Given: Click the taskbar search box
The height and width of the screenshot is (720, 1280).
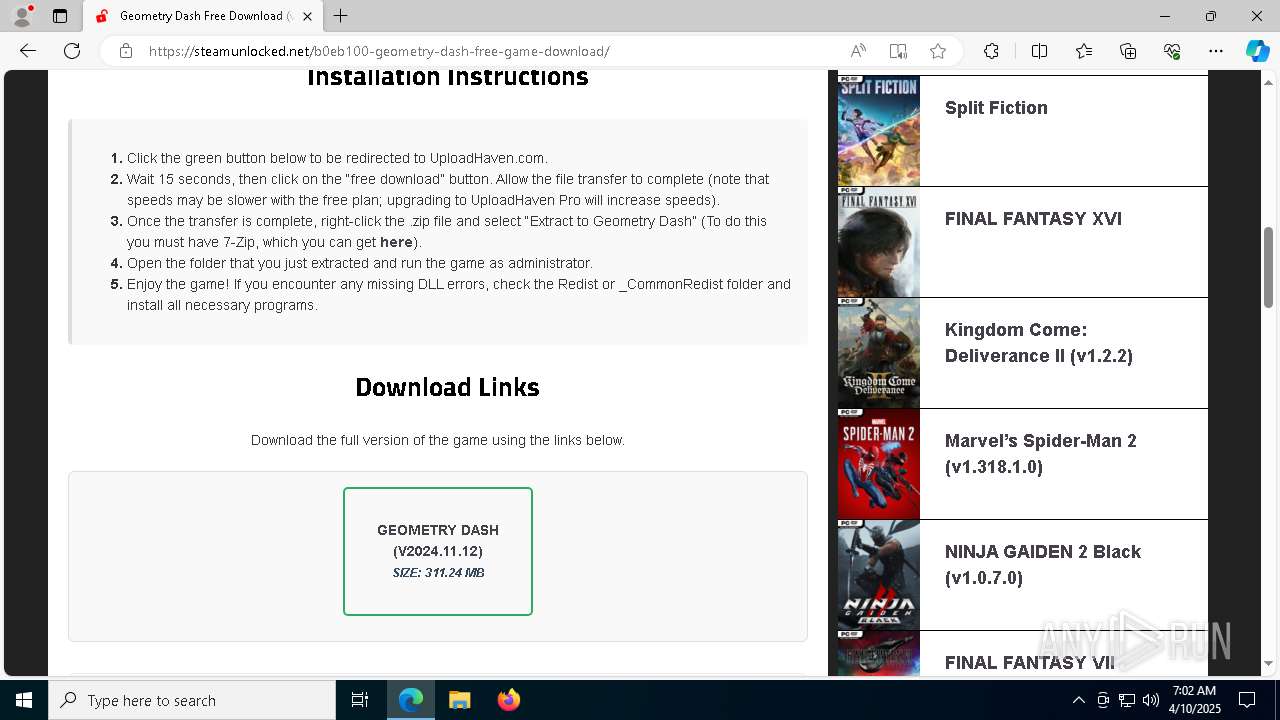Looking at the screenshot, I should 192,700.
